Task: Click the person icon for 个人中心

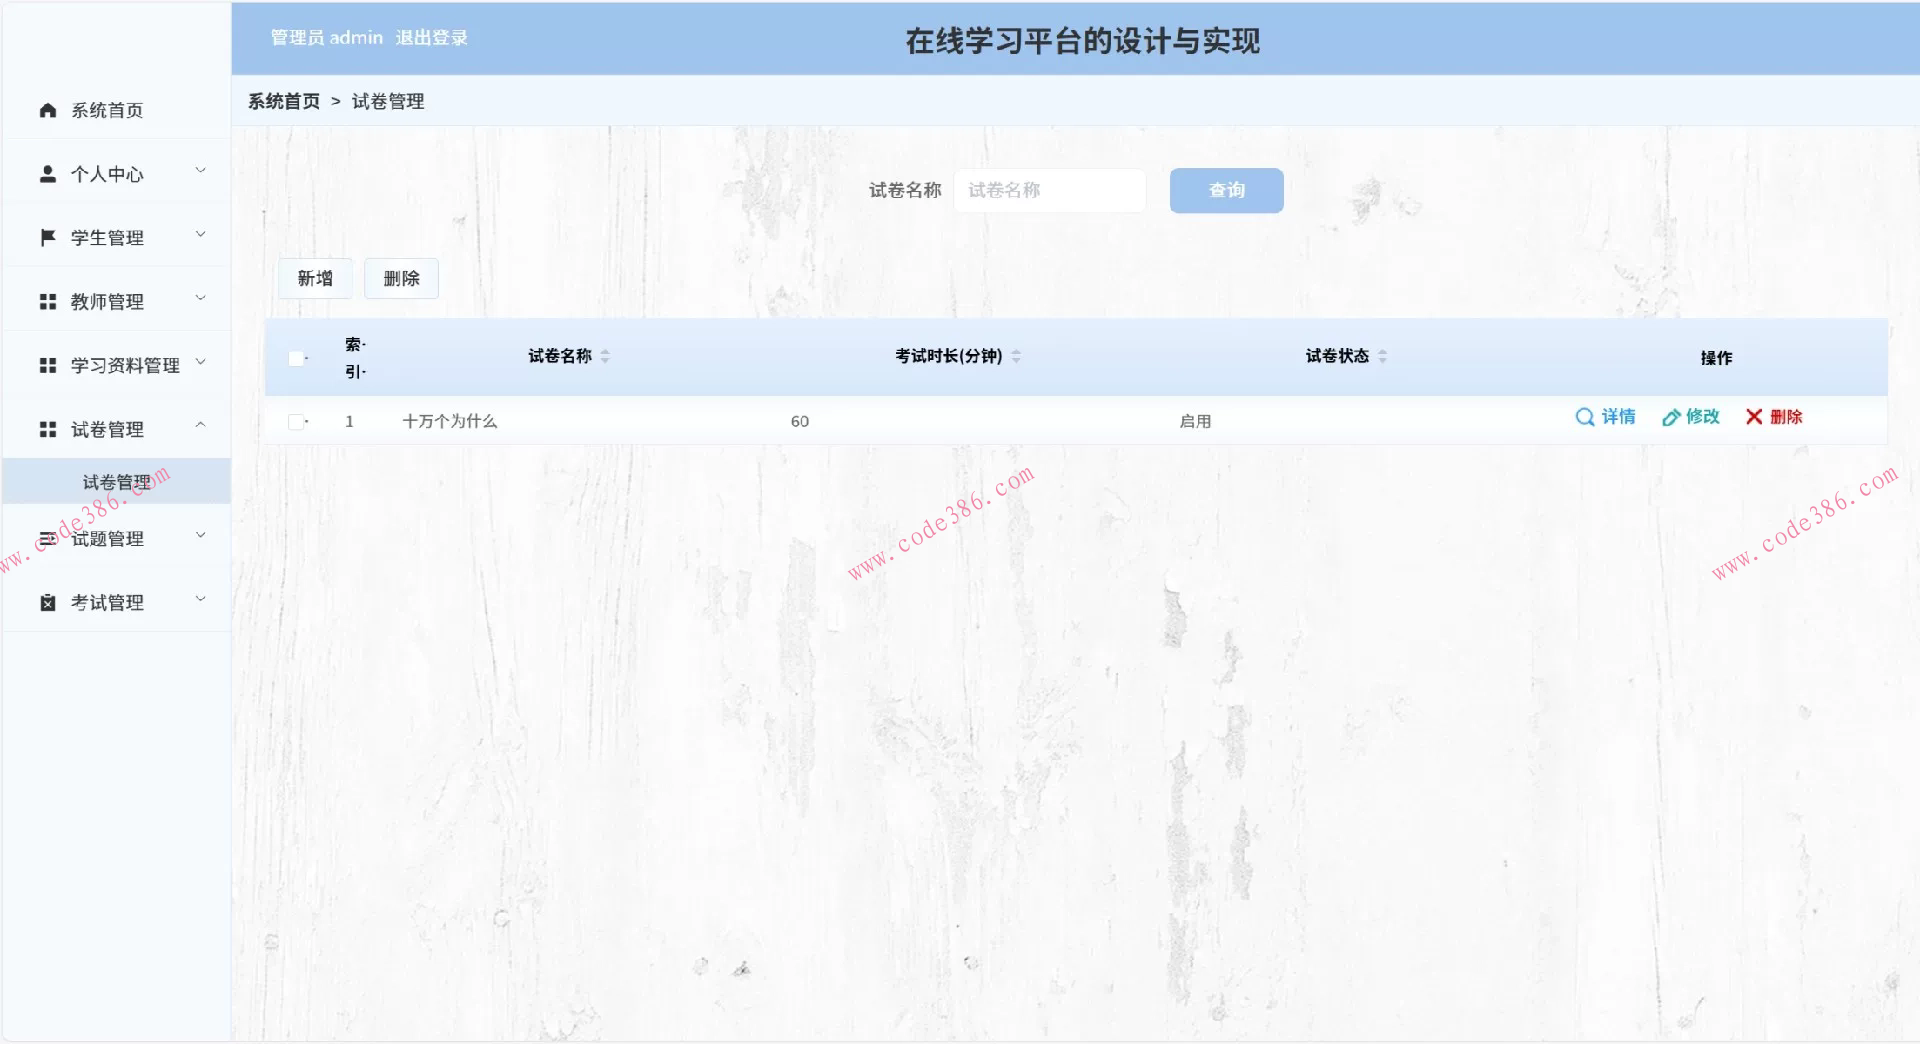Action: pyautogui.click(x=46, y=172)
